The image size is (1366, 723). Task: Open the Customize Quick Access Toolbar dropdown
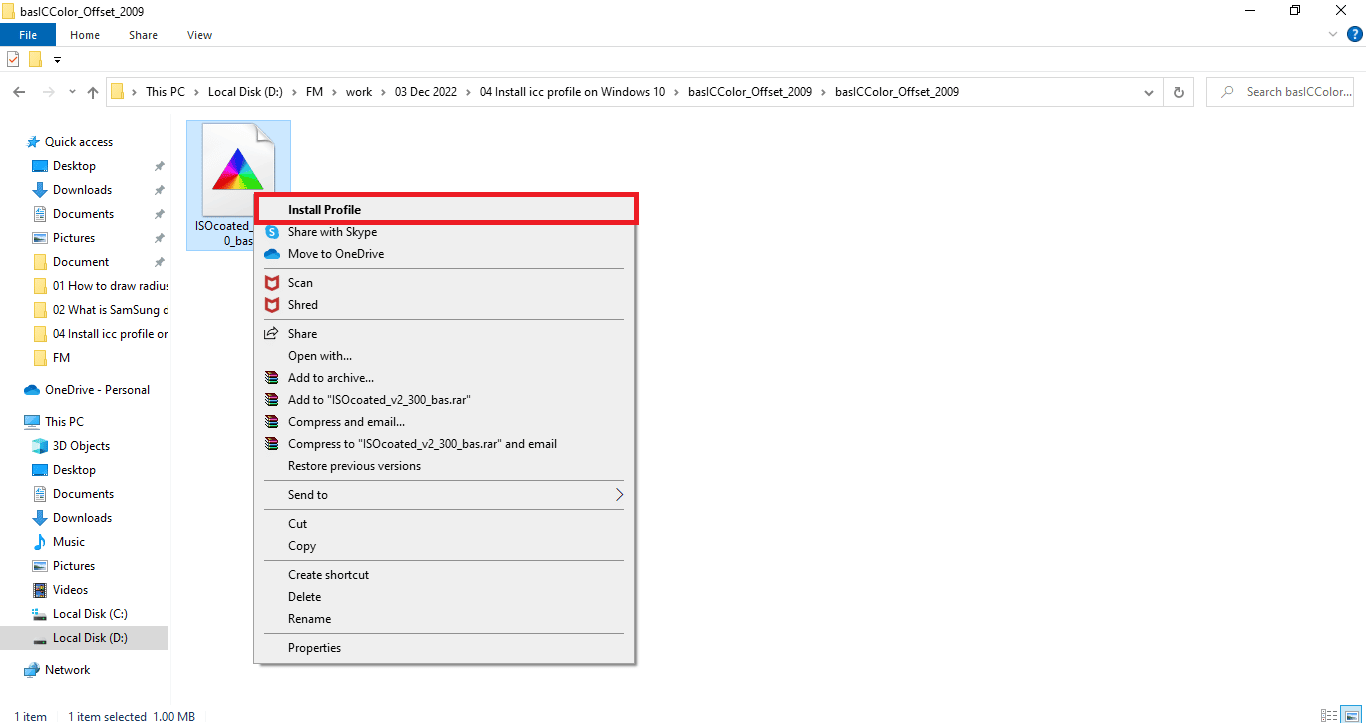[x=57, y=59]
